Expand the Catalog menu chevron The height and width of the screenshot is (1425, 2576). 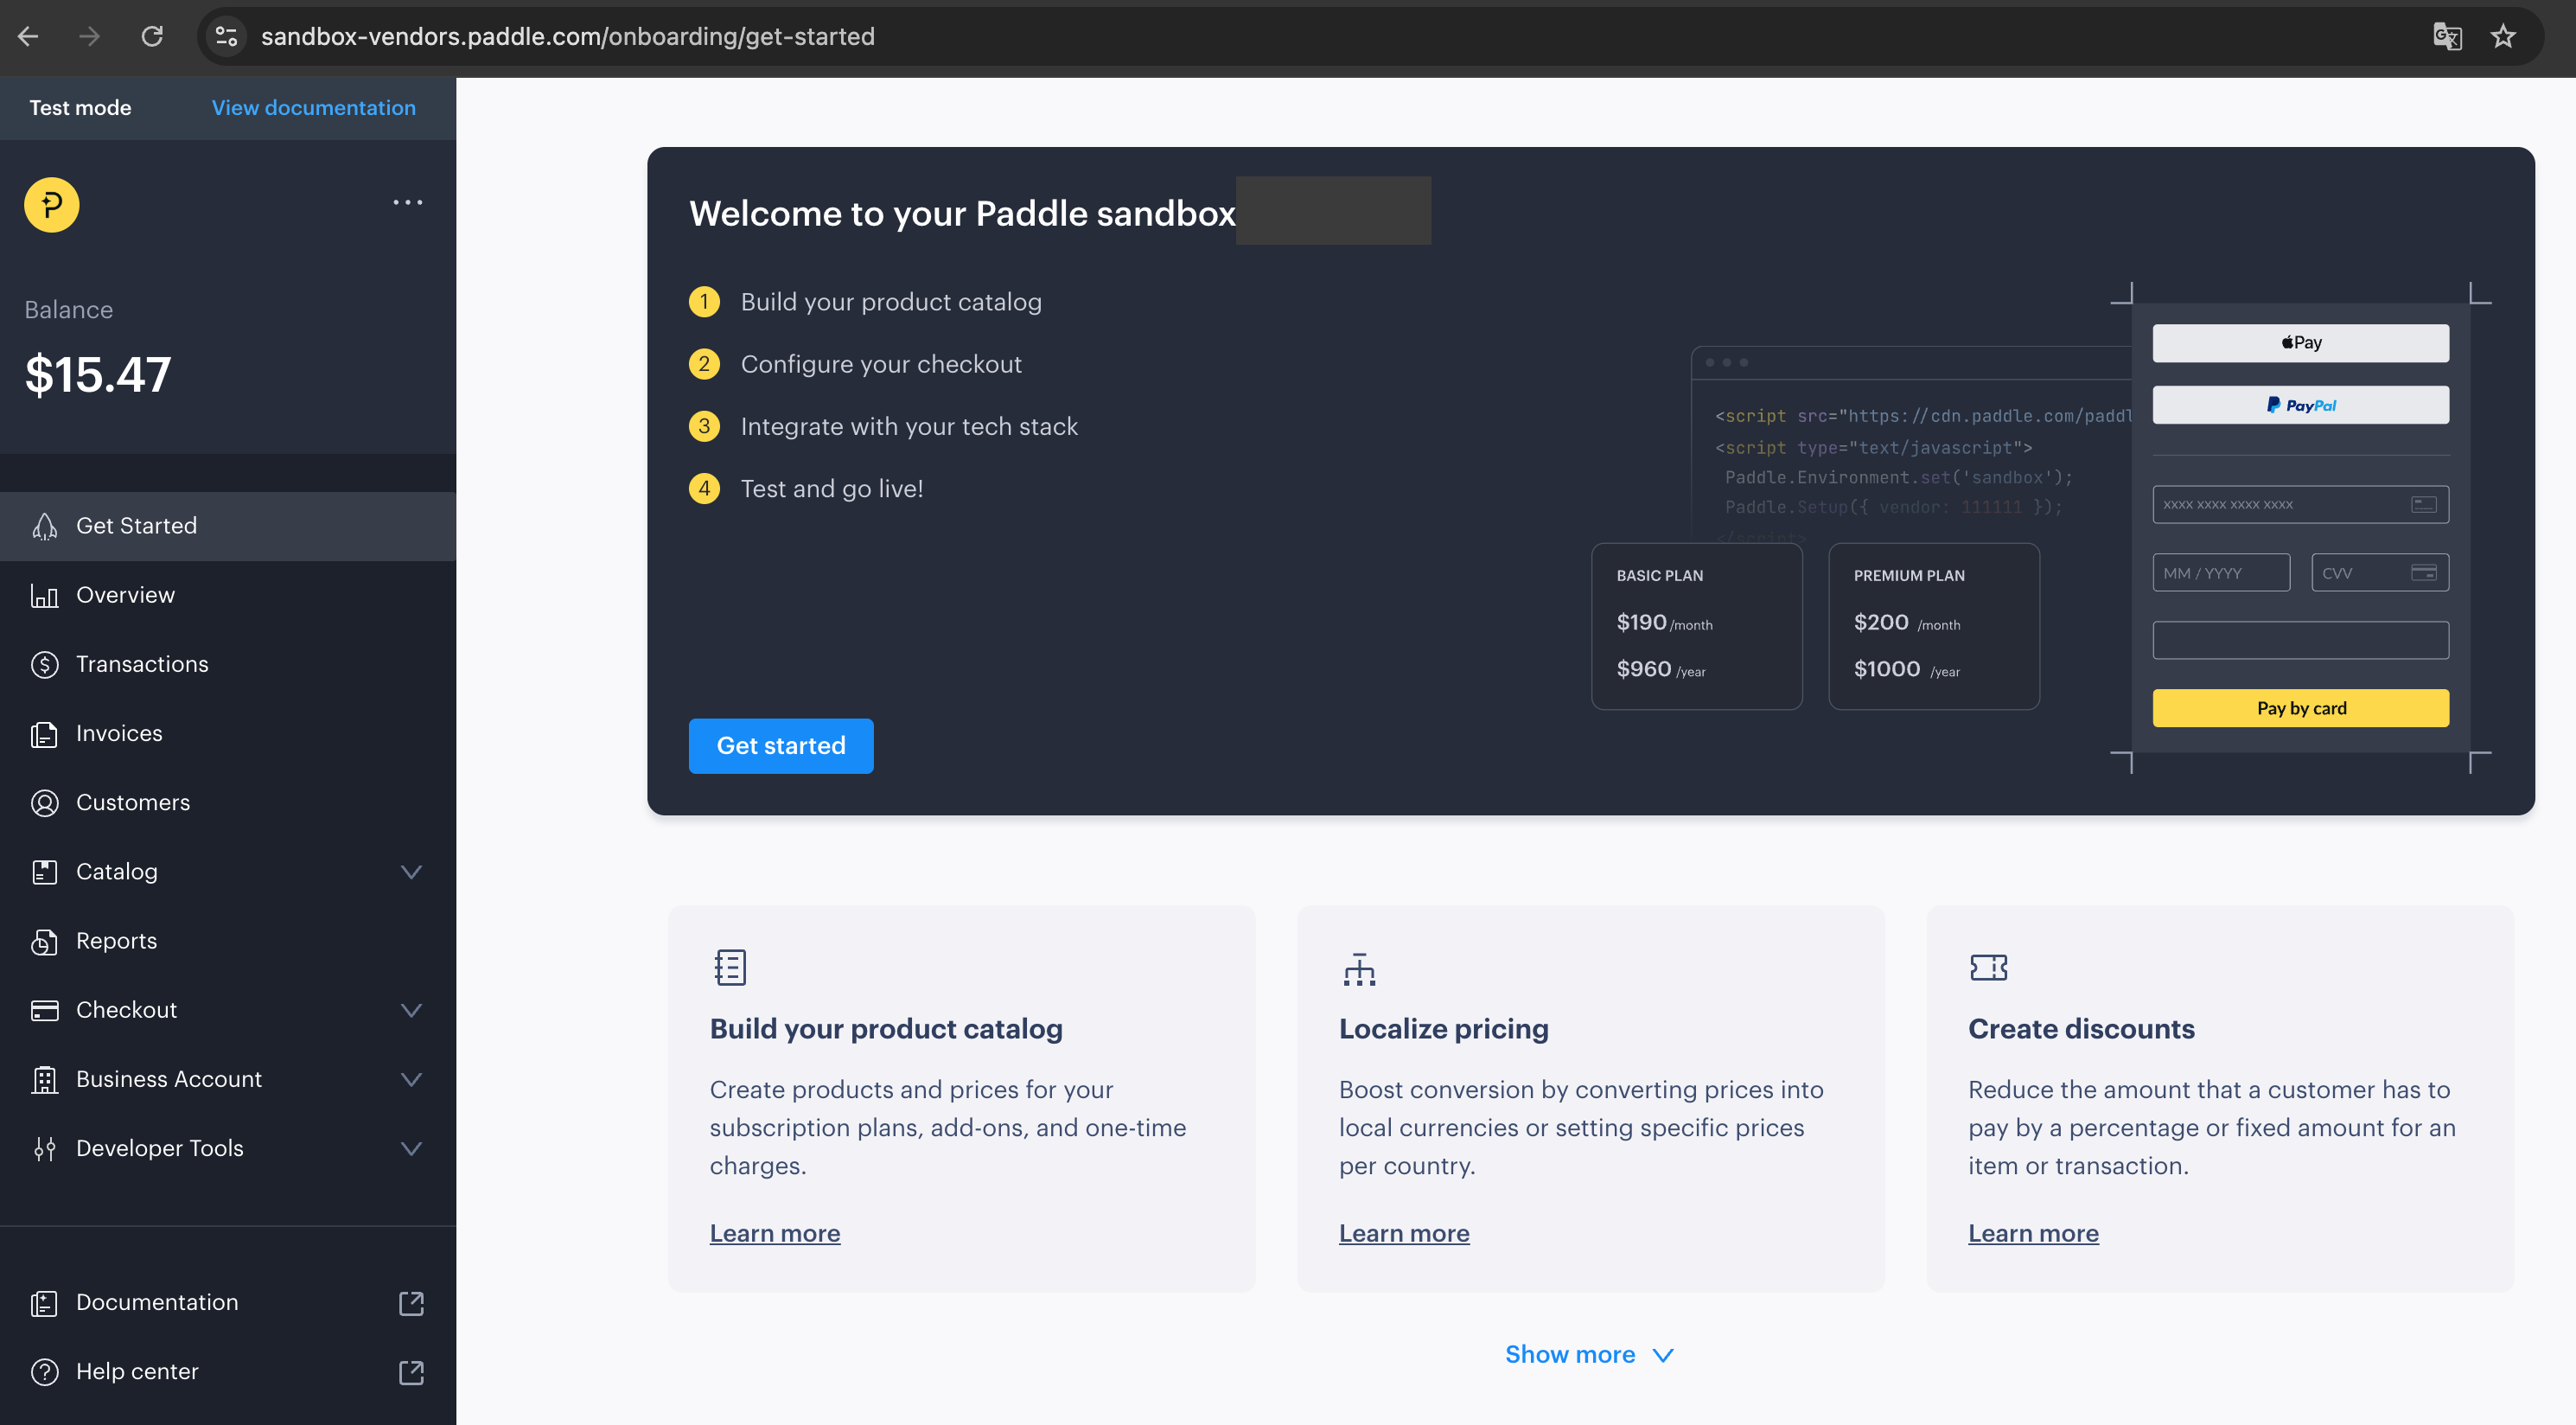[411, 872]
